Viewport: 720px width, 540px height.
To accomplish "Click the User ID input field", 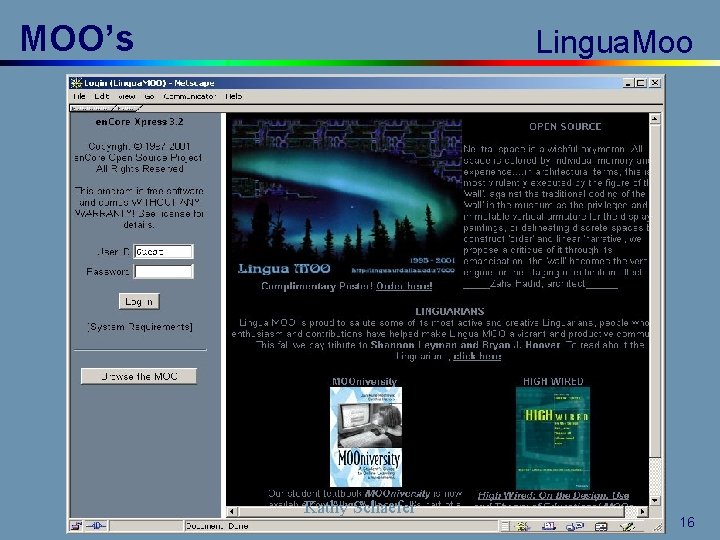I will [x=163, y=252].
